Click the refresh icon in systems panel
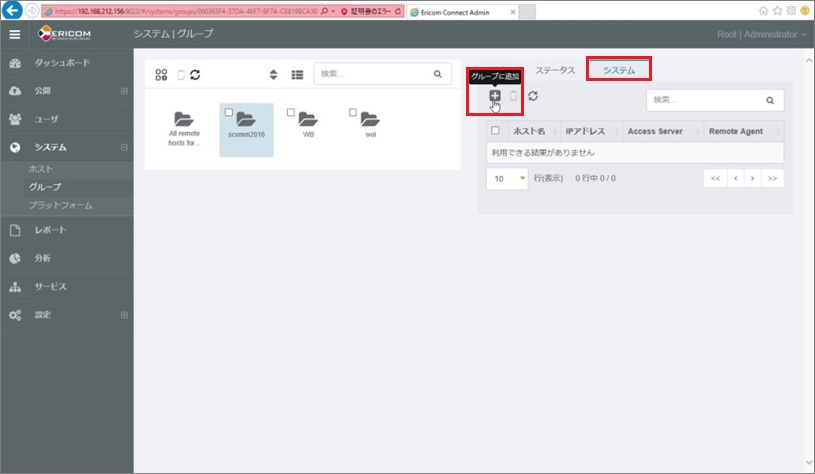815x474 pixels. (533, 96)
